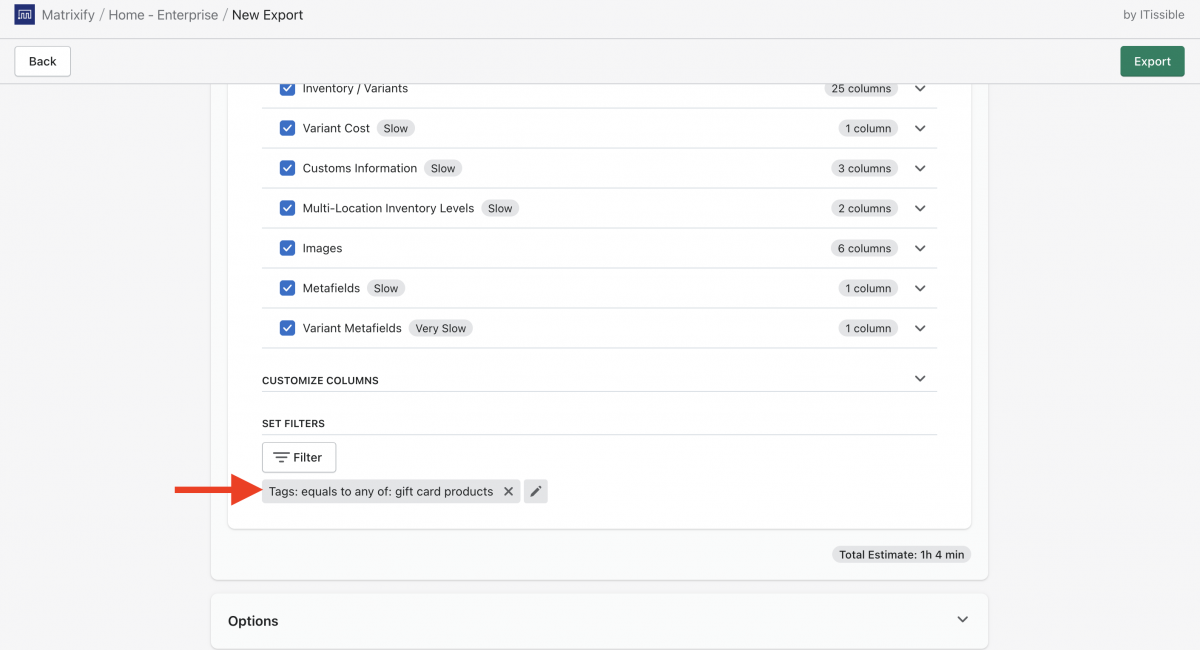Open the Filter funnel tool
Screen dimensions: 1200x650
[x=298, y=457]
